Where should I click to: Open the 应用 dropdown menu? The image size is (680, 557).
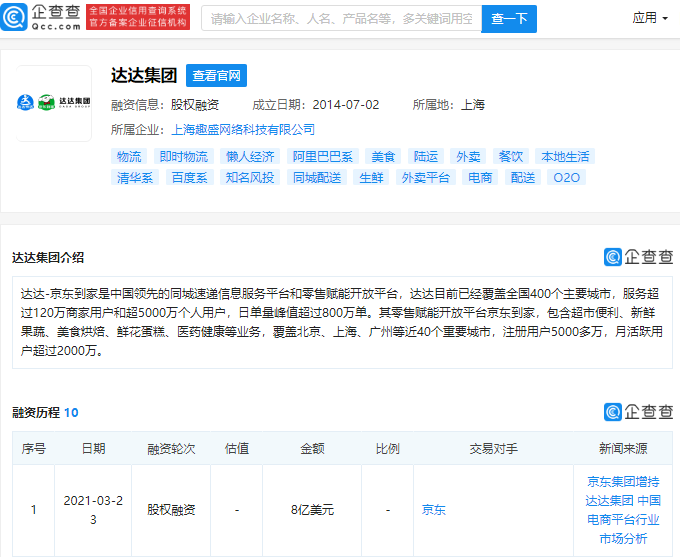coord(650,18)
